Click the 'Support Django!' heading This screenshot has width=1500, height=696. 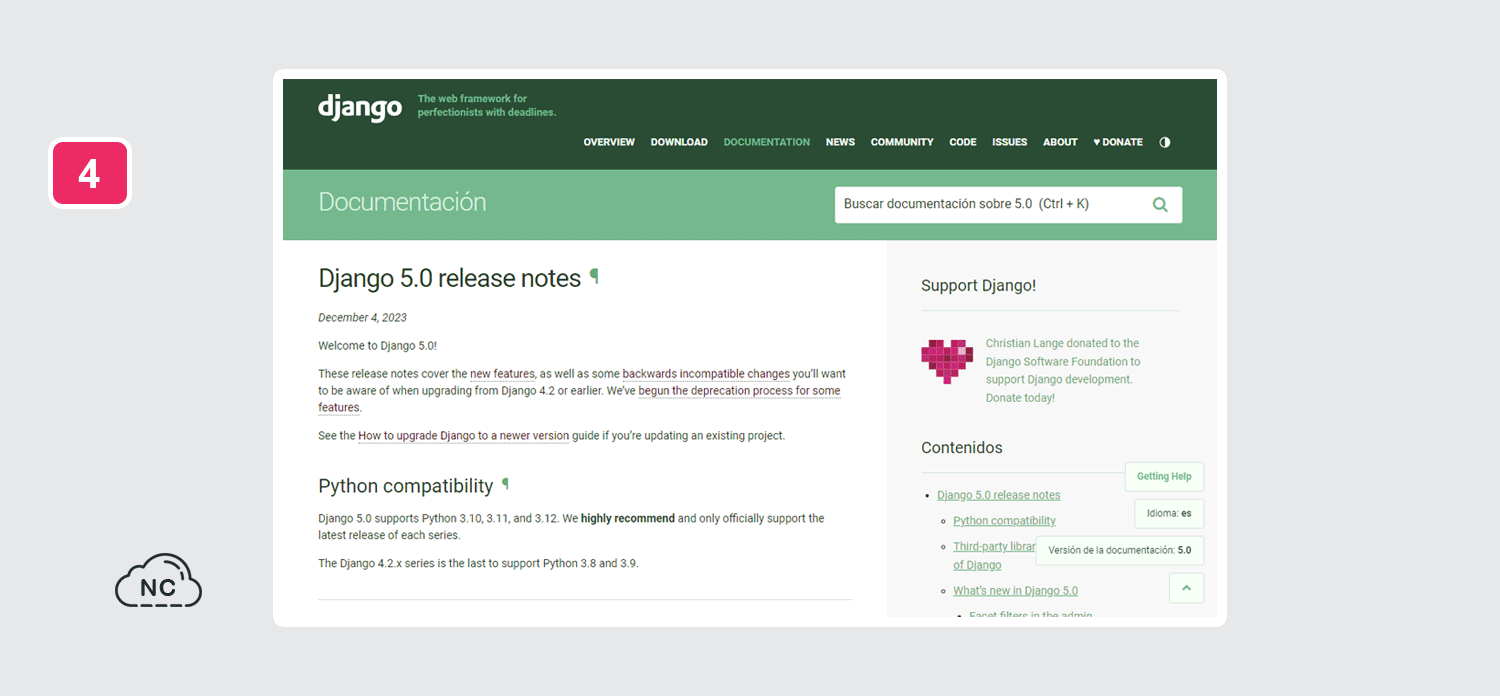[x=978, y=286]
